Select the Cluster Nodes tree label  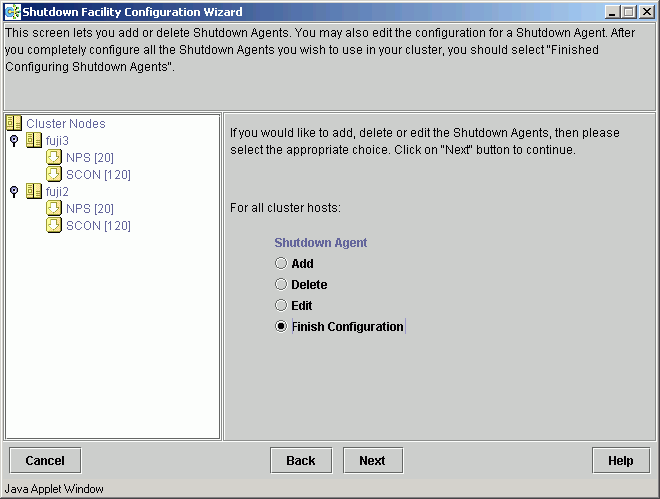pyautogui.click(x=66, y=124)
